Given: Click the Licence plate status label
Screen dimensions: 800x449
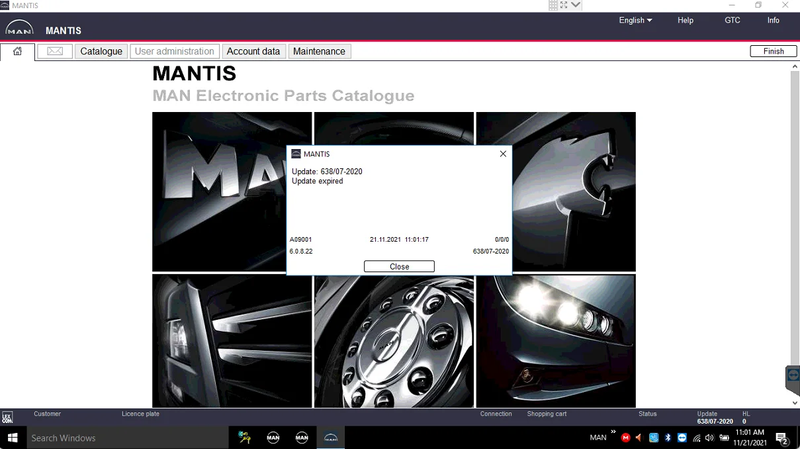Looking at the screenshot, I should (140, 414).
